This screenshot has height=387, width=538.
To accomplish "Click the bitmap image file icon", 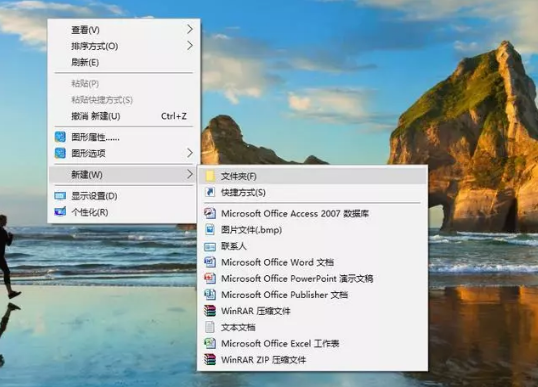I will [210, 230].
